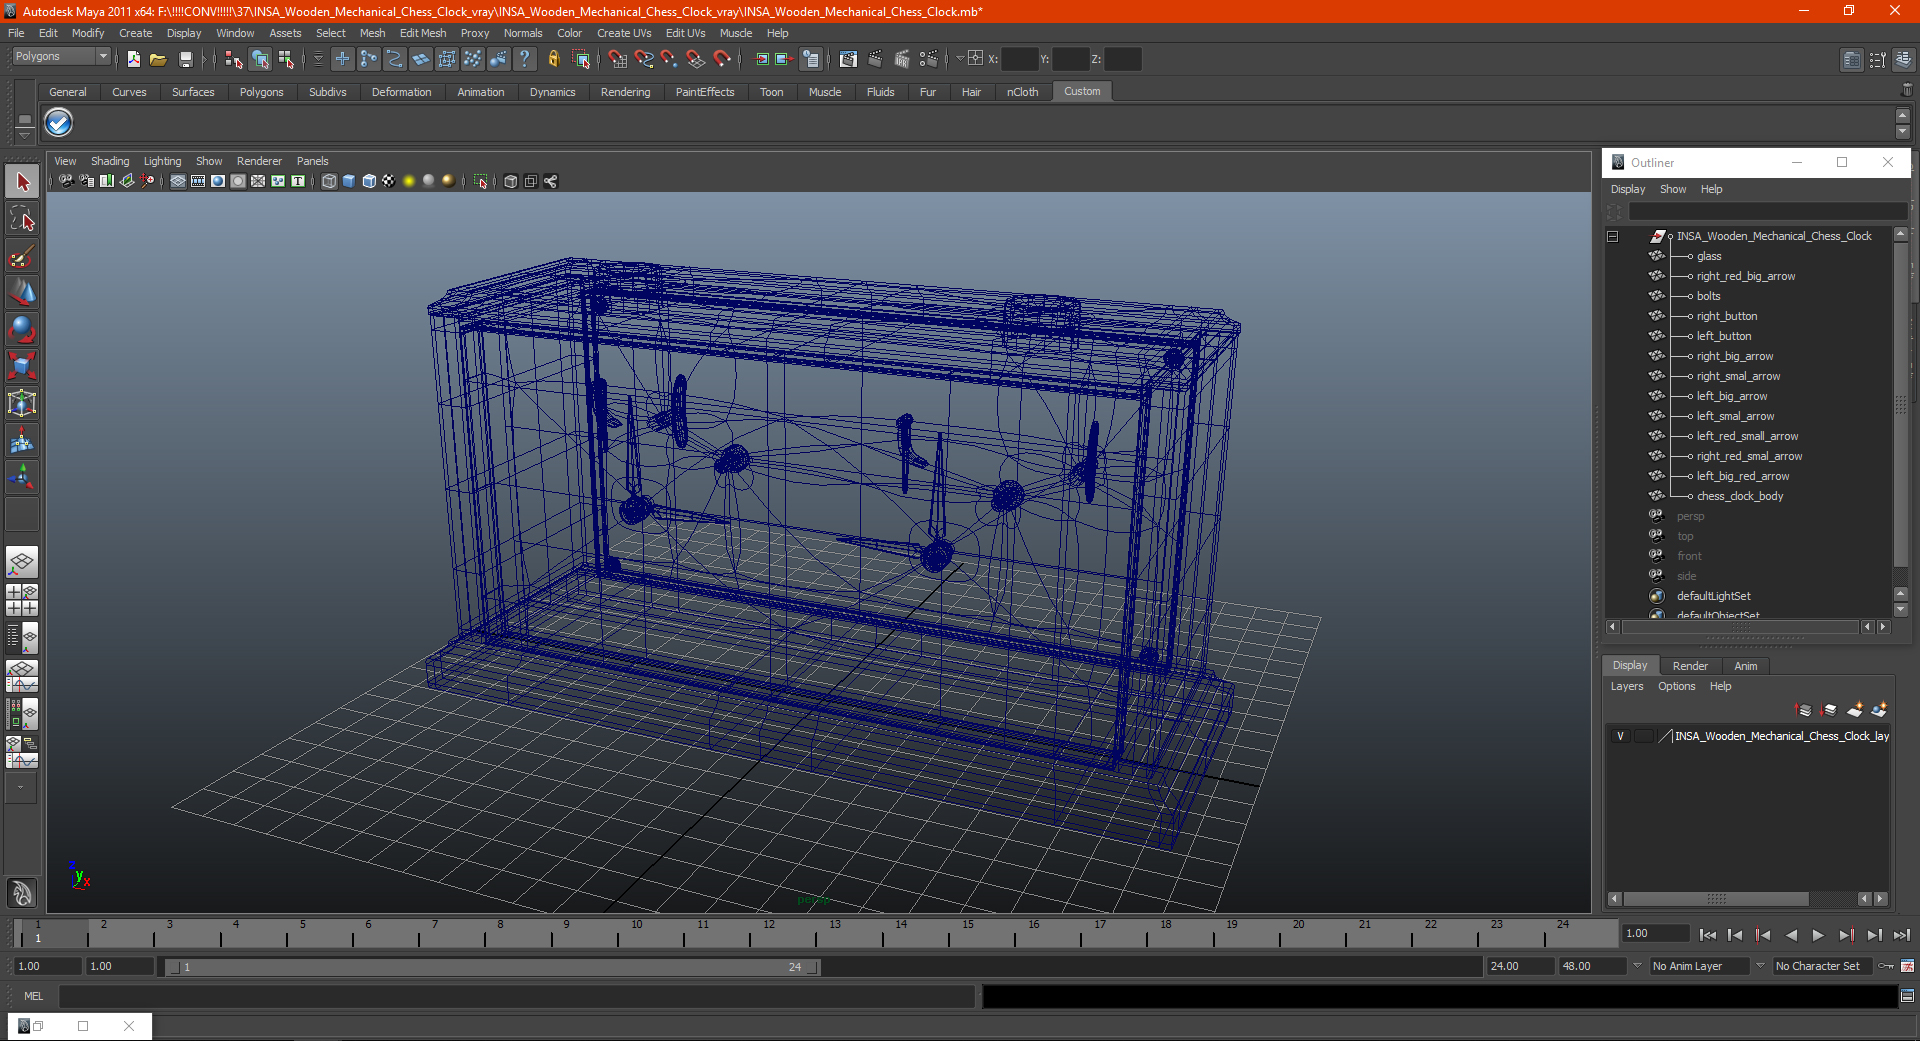
Task: Toggle Snap to grids magnet
Action: click(618, 59)
